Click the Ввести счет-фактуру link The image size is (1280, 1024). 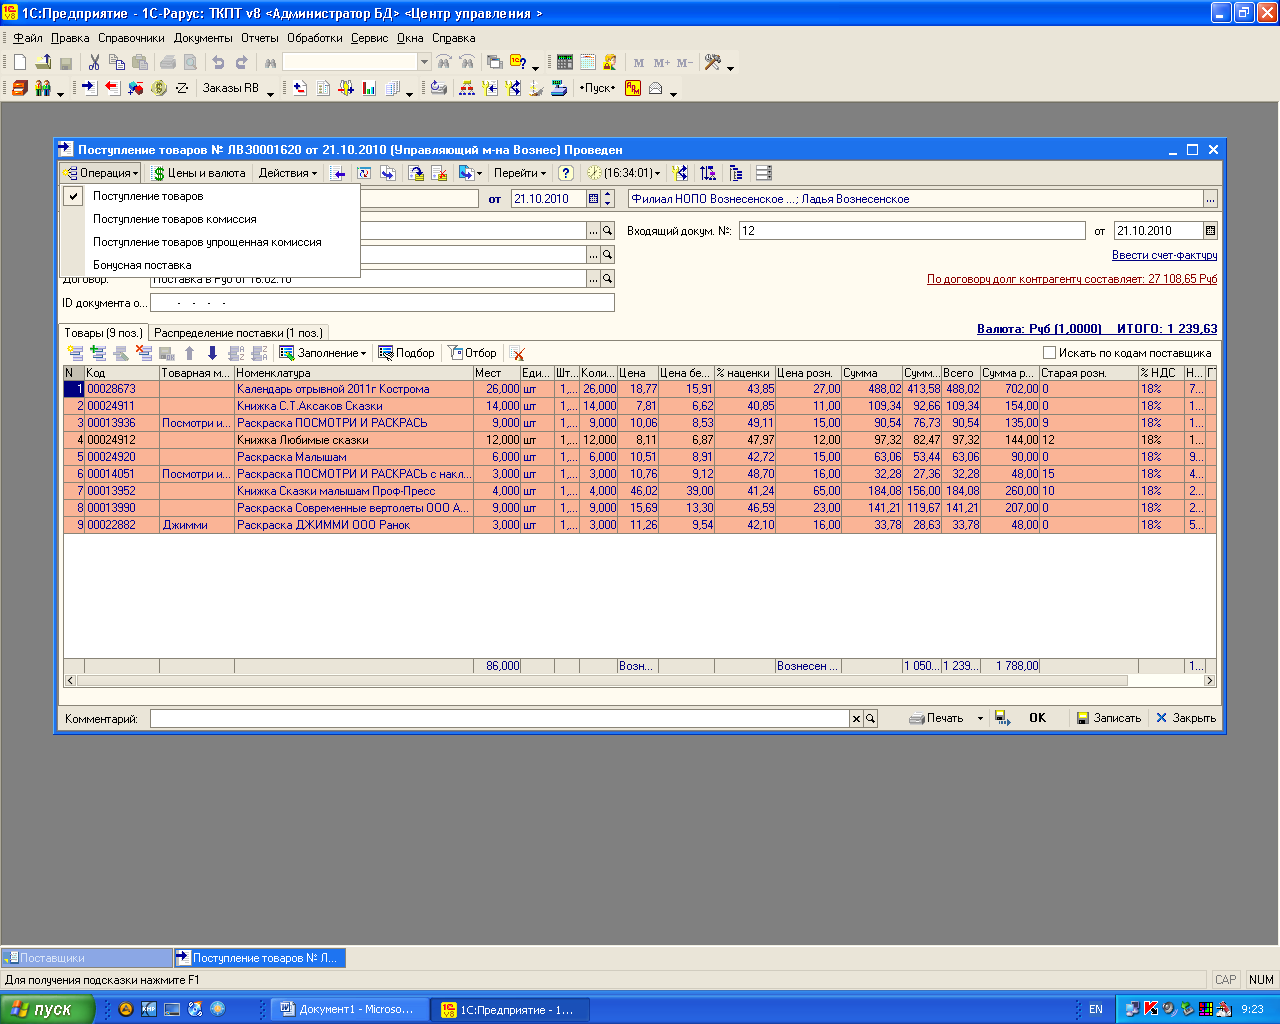coord(1164,256)
